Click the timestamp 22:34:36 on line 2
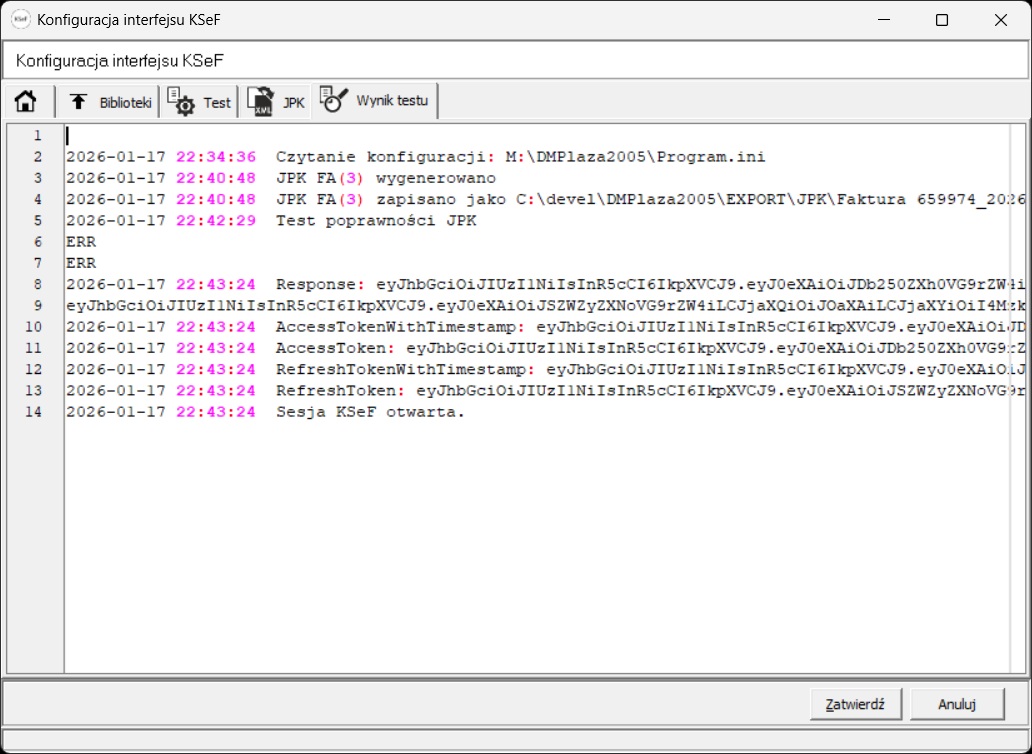The image size is (1032, 754). coord(216,157)
